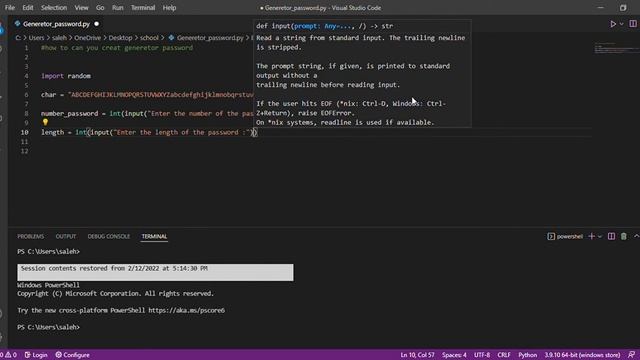The width and height of the screenshot is (640, 360).
Task: Click the warnings triangle icon in status bar
Action: 8,355
